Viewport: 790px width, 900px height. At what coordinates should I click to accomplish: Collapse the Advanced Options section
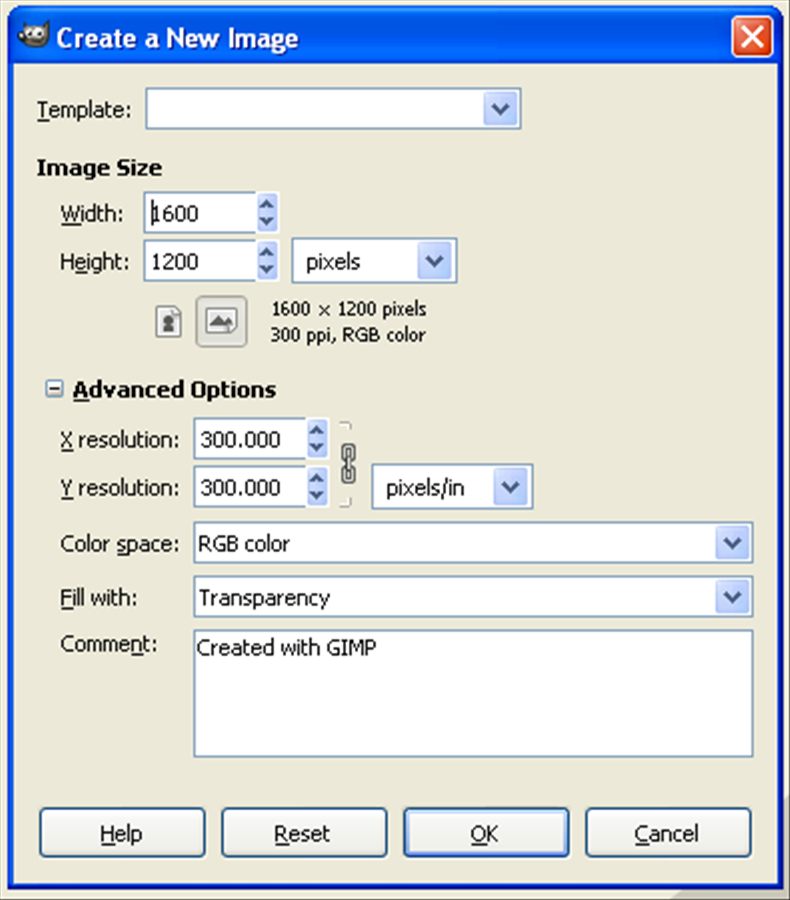tap(54, 389)
